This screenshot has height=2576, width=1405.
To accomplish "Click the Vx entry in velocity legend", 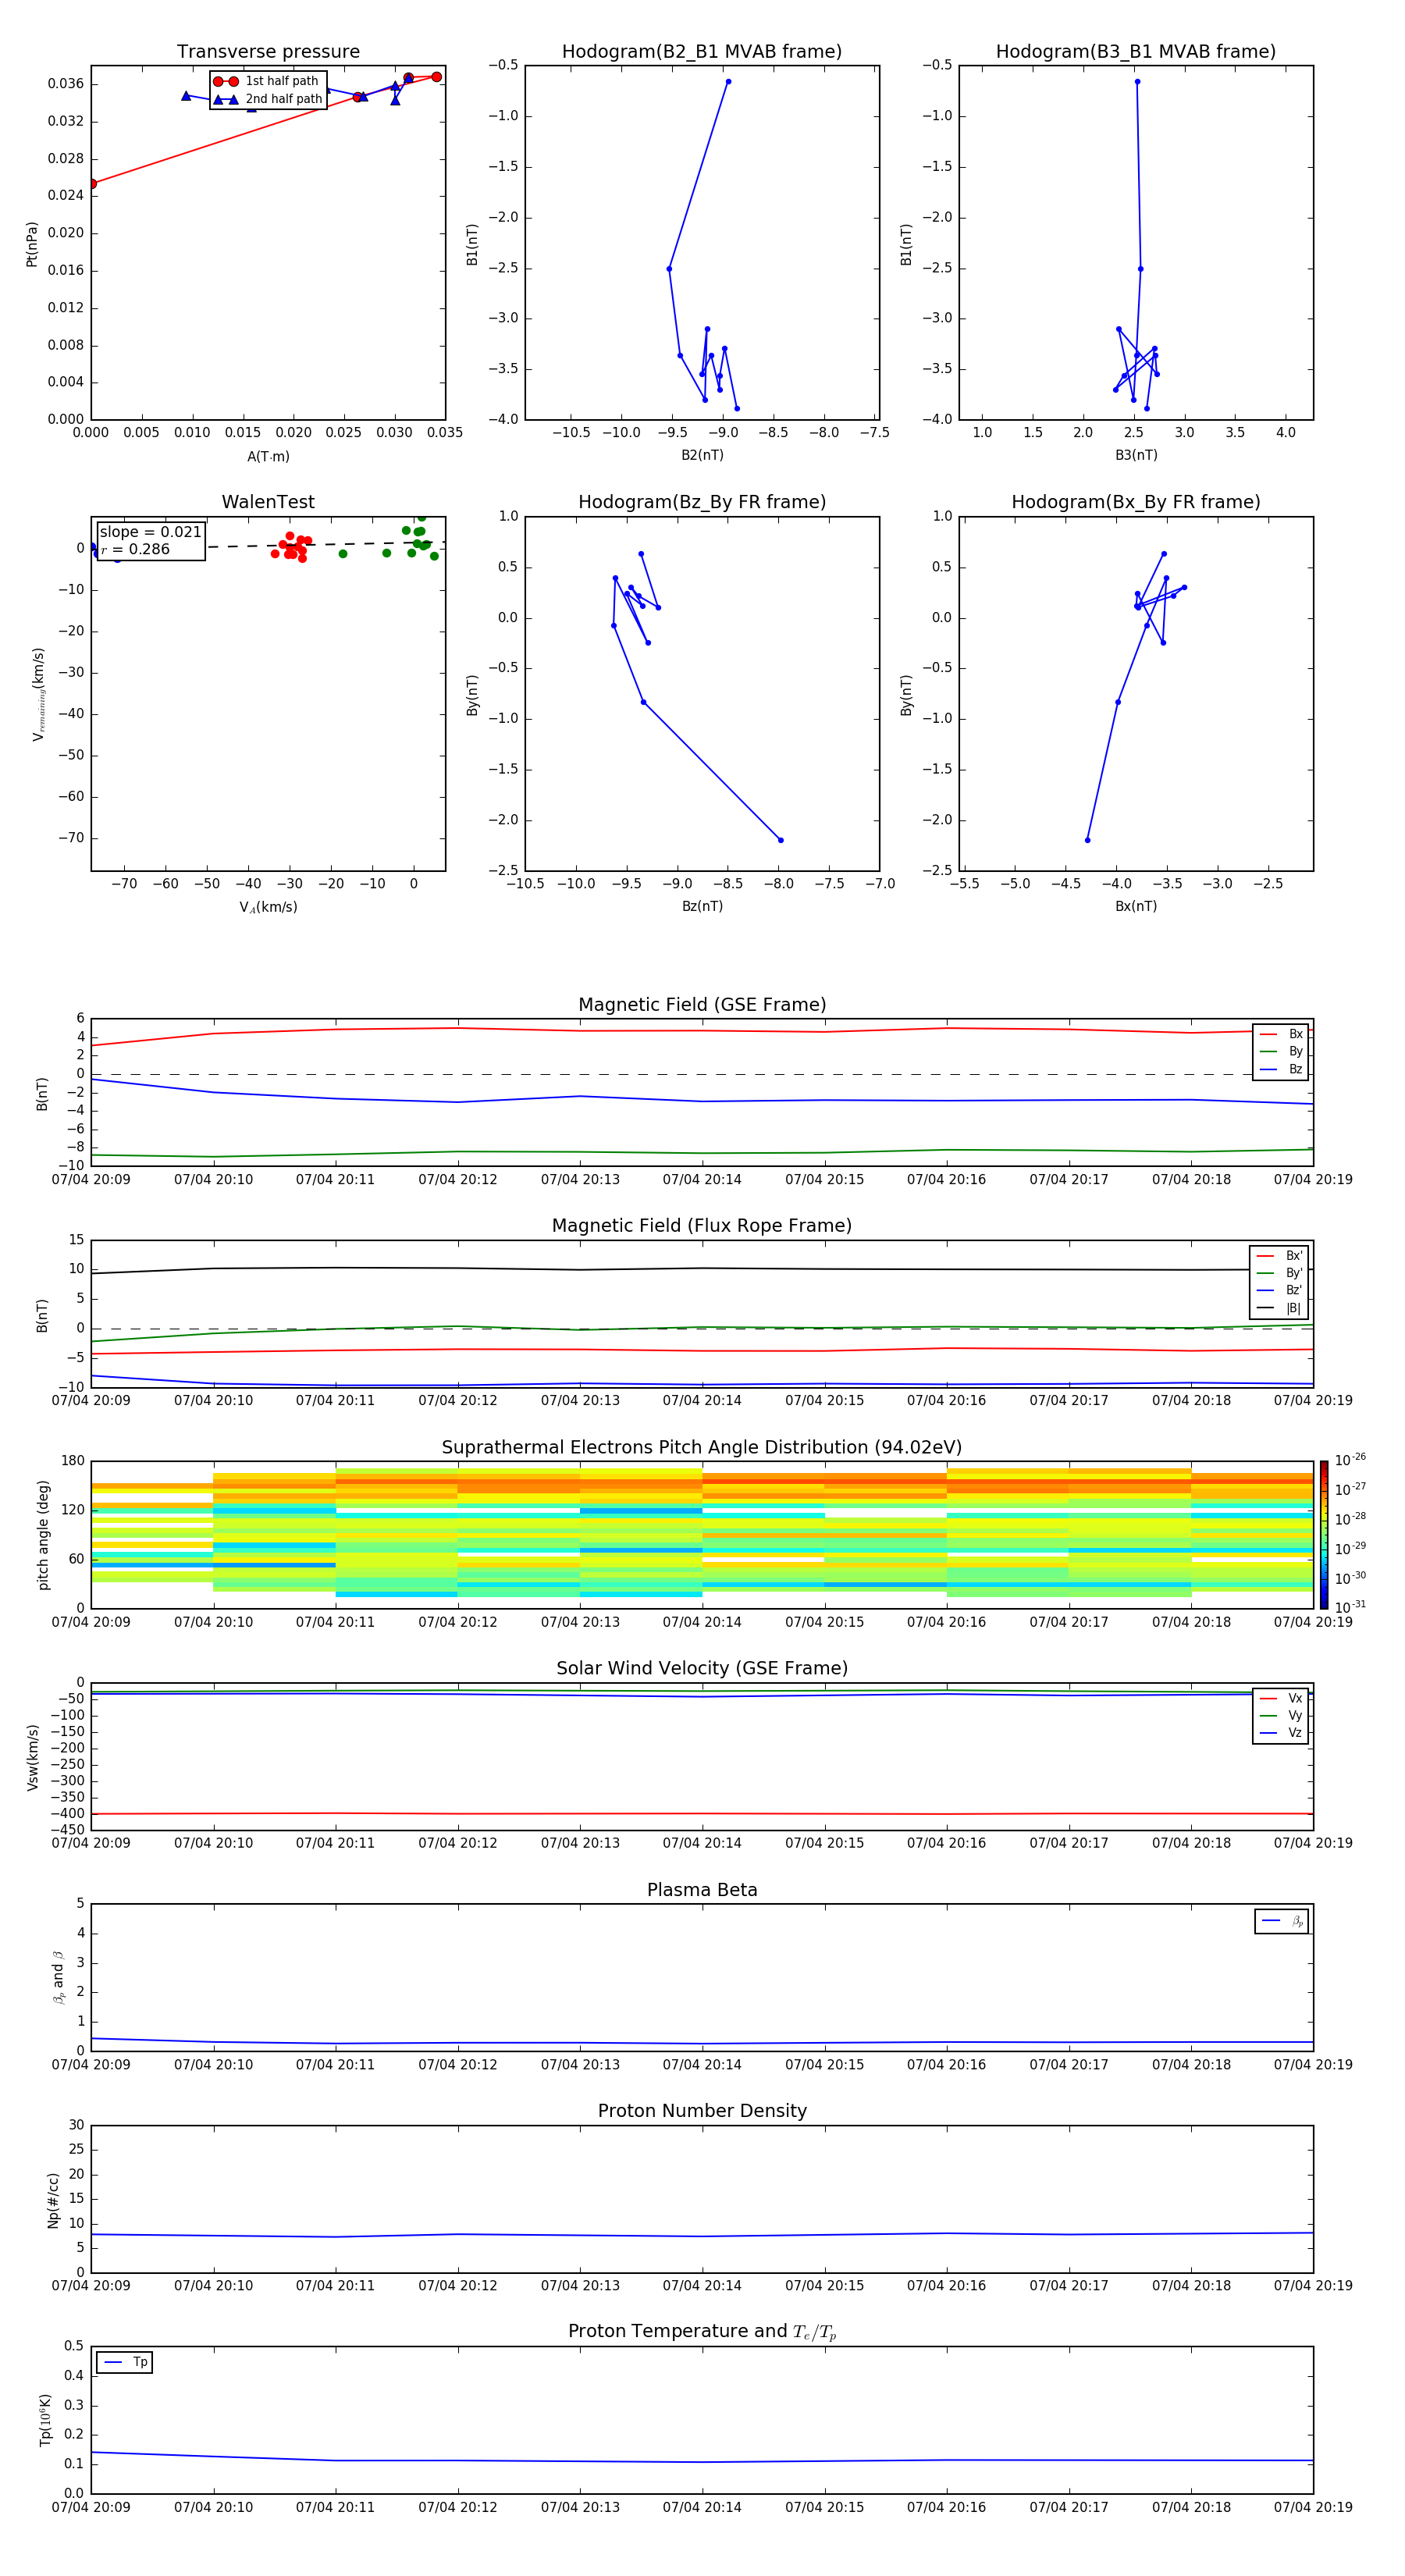I will [x=1281, y=1699].
